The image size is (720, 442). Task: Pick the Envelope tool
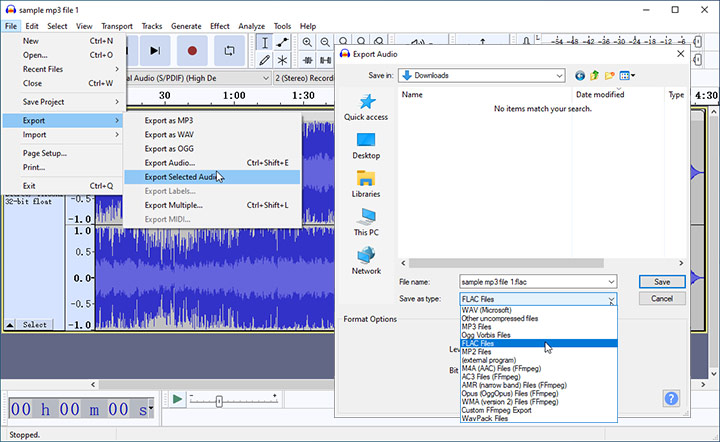(283, 43)
